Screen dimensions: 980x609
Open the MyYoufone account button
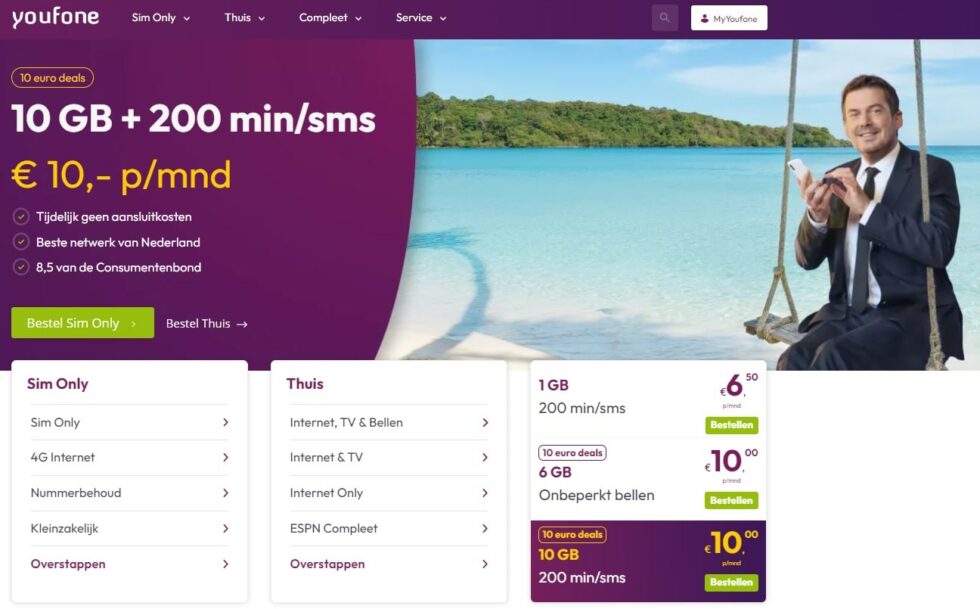[729, 18]
